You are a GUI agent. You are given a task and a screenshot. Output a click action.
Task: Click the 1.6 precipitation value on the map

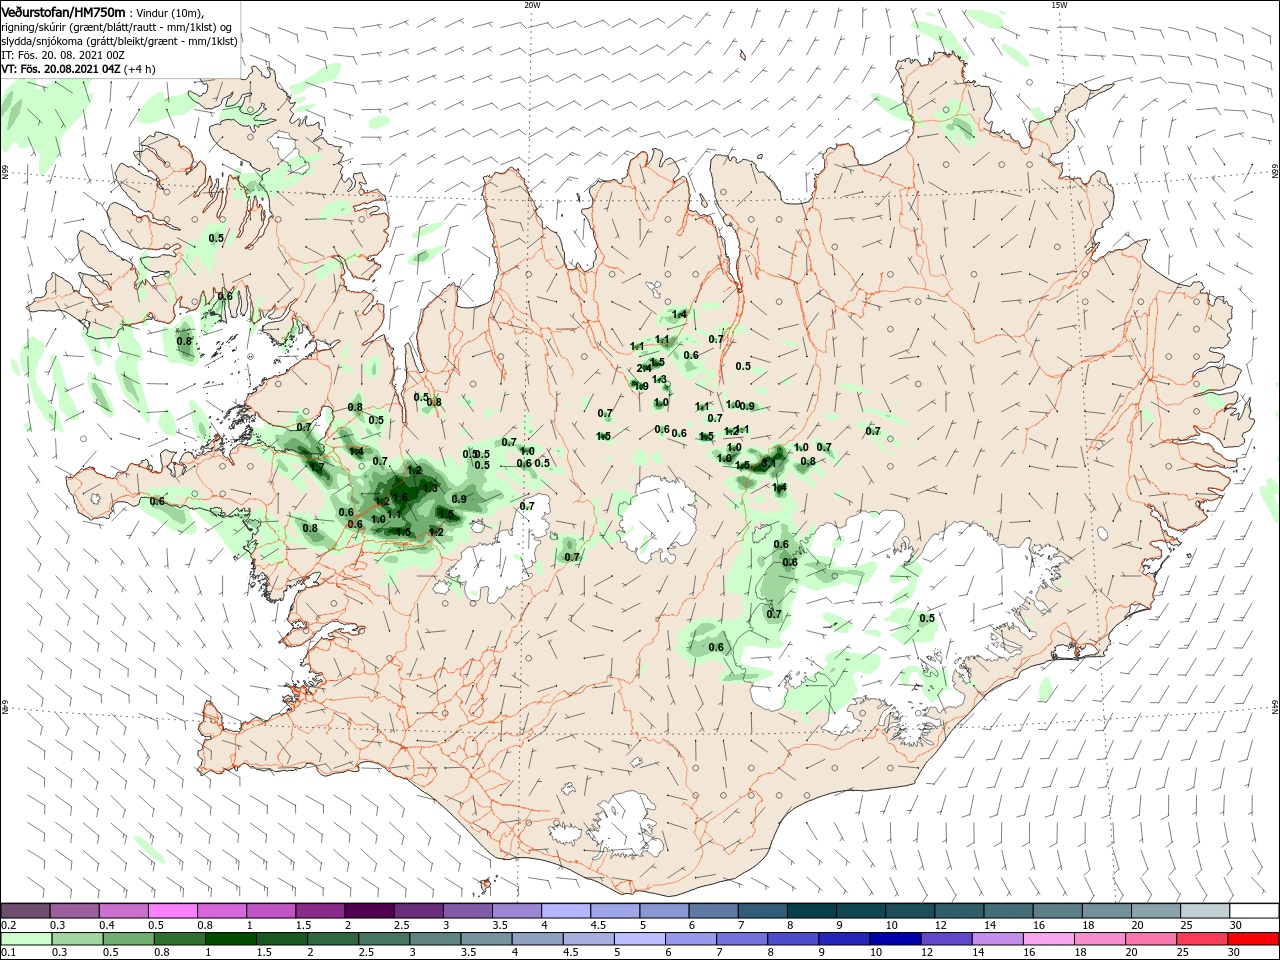click(400, 497)
